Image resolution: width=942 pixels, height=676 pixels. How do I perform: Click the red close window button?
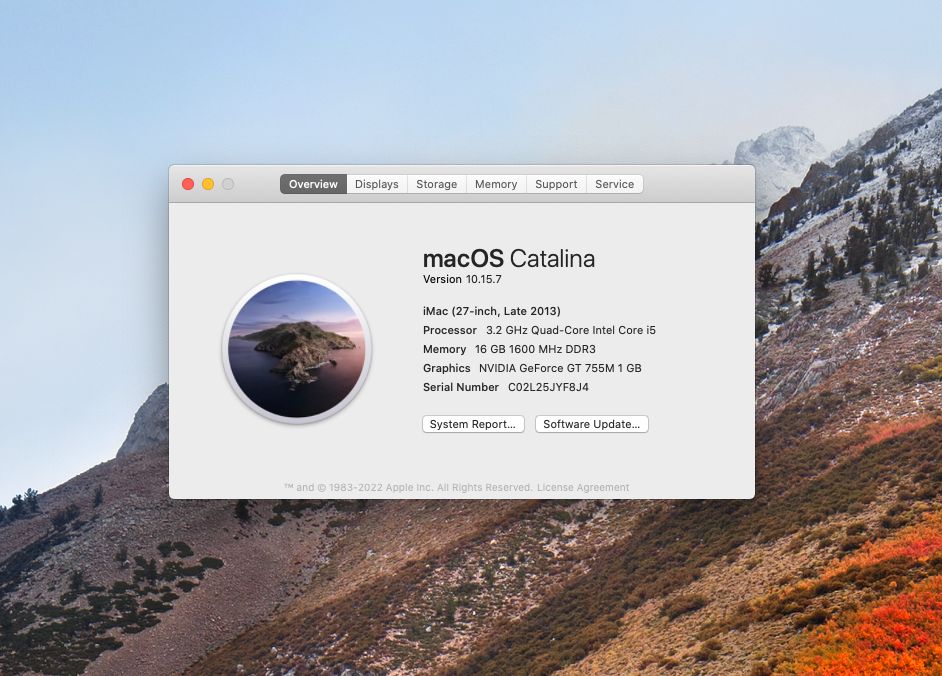[187, 184]
